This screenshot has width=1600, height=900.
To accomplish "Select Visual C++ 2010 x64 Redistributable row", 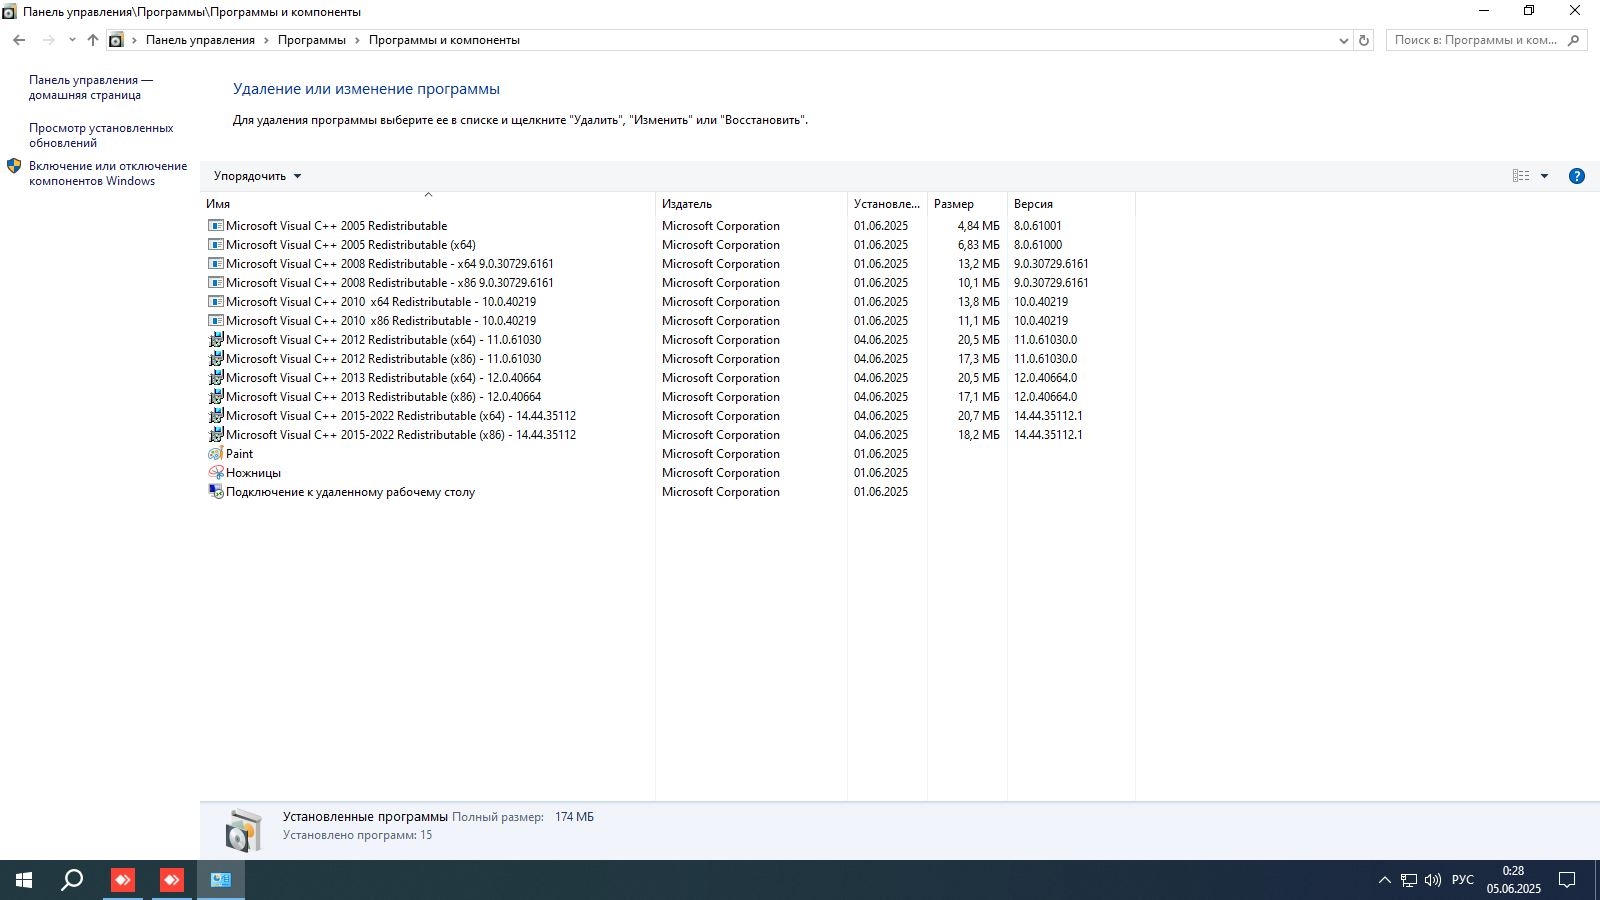I will click(x=668, y=302).
